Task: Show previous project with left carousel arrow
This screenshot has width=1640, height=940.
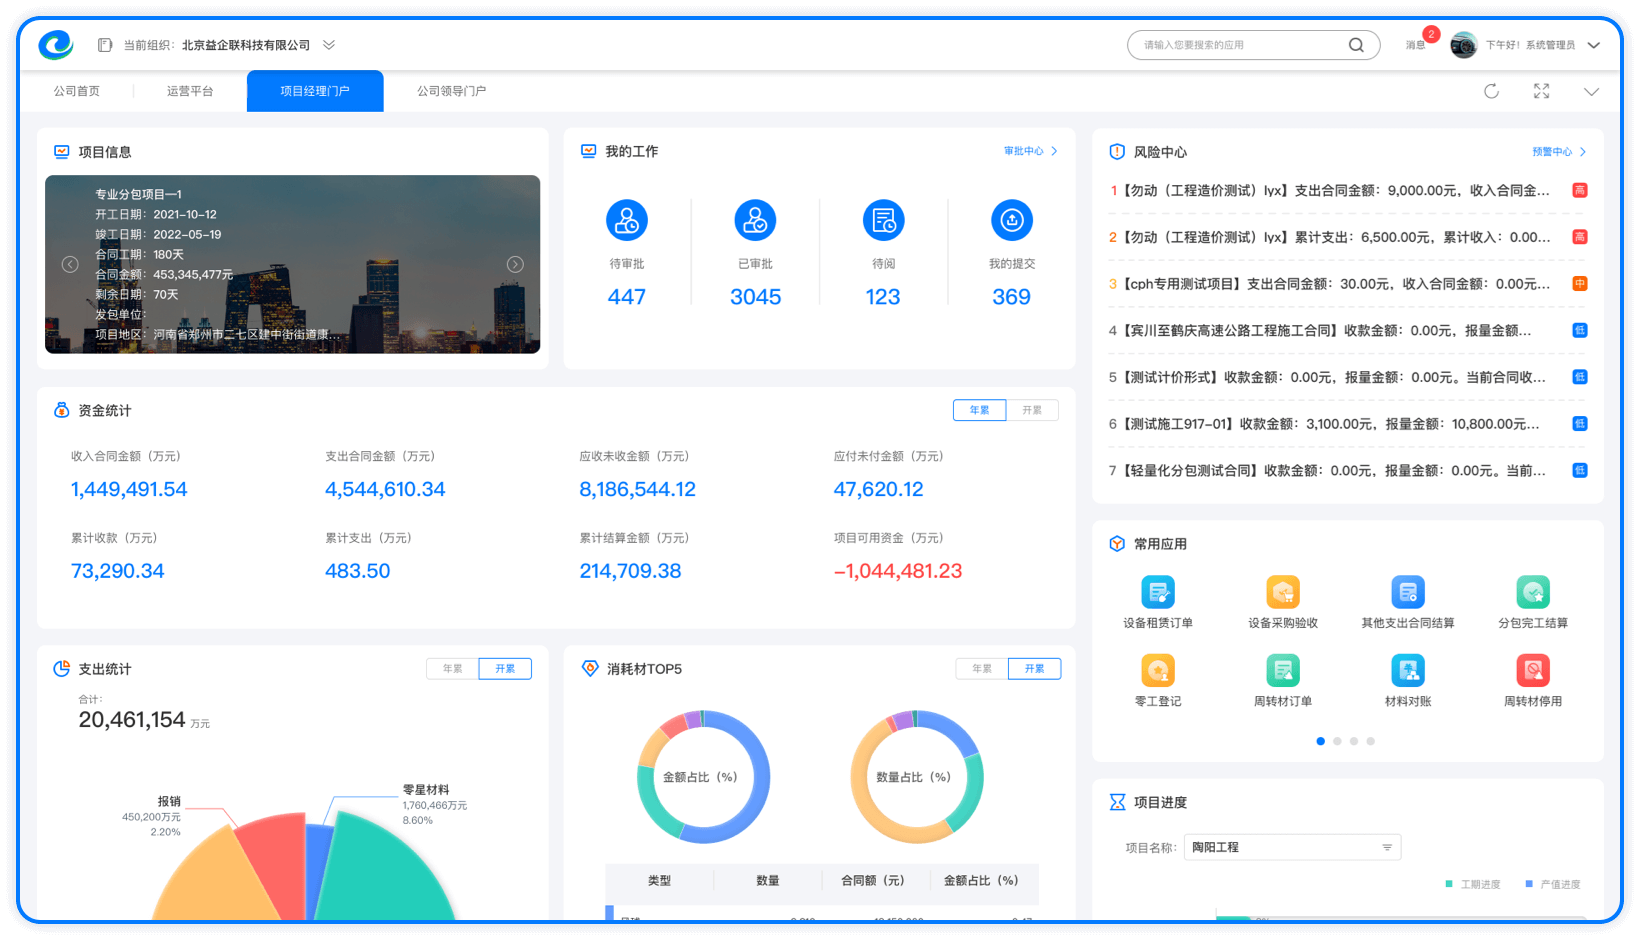Action: pyautogui.click(x=70, y=264)
